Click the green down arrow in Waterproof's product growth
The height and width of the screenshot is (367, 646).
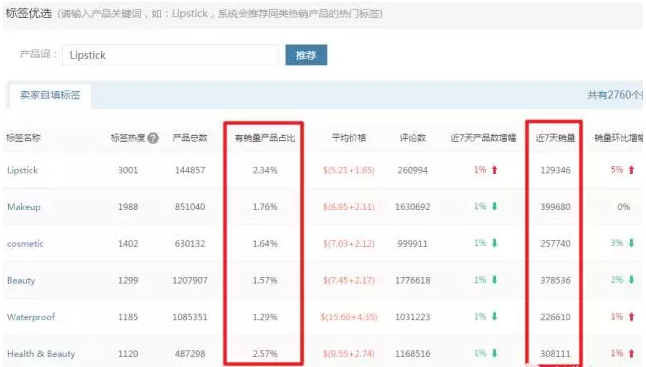(x=494, y=317)
